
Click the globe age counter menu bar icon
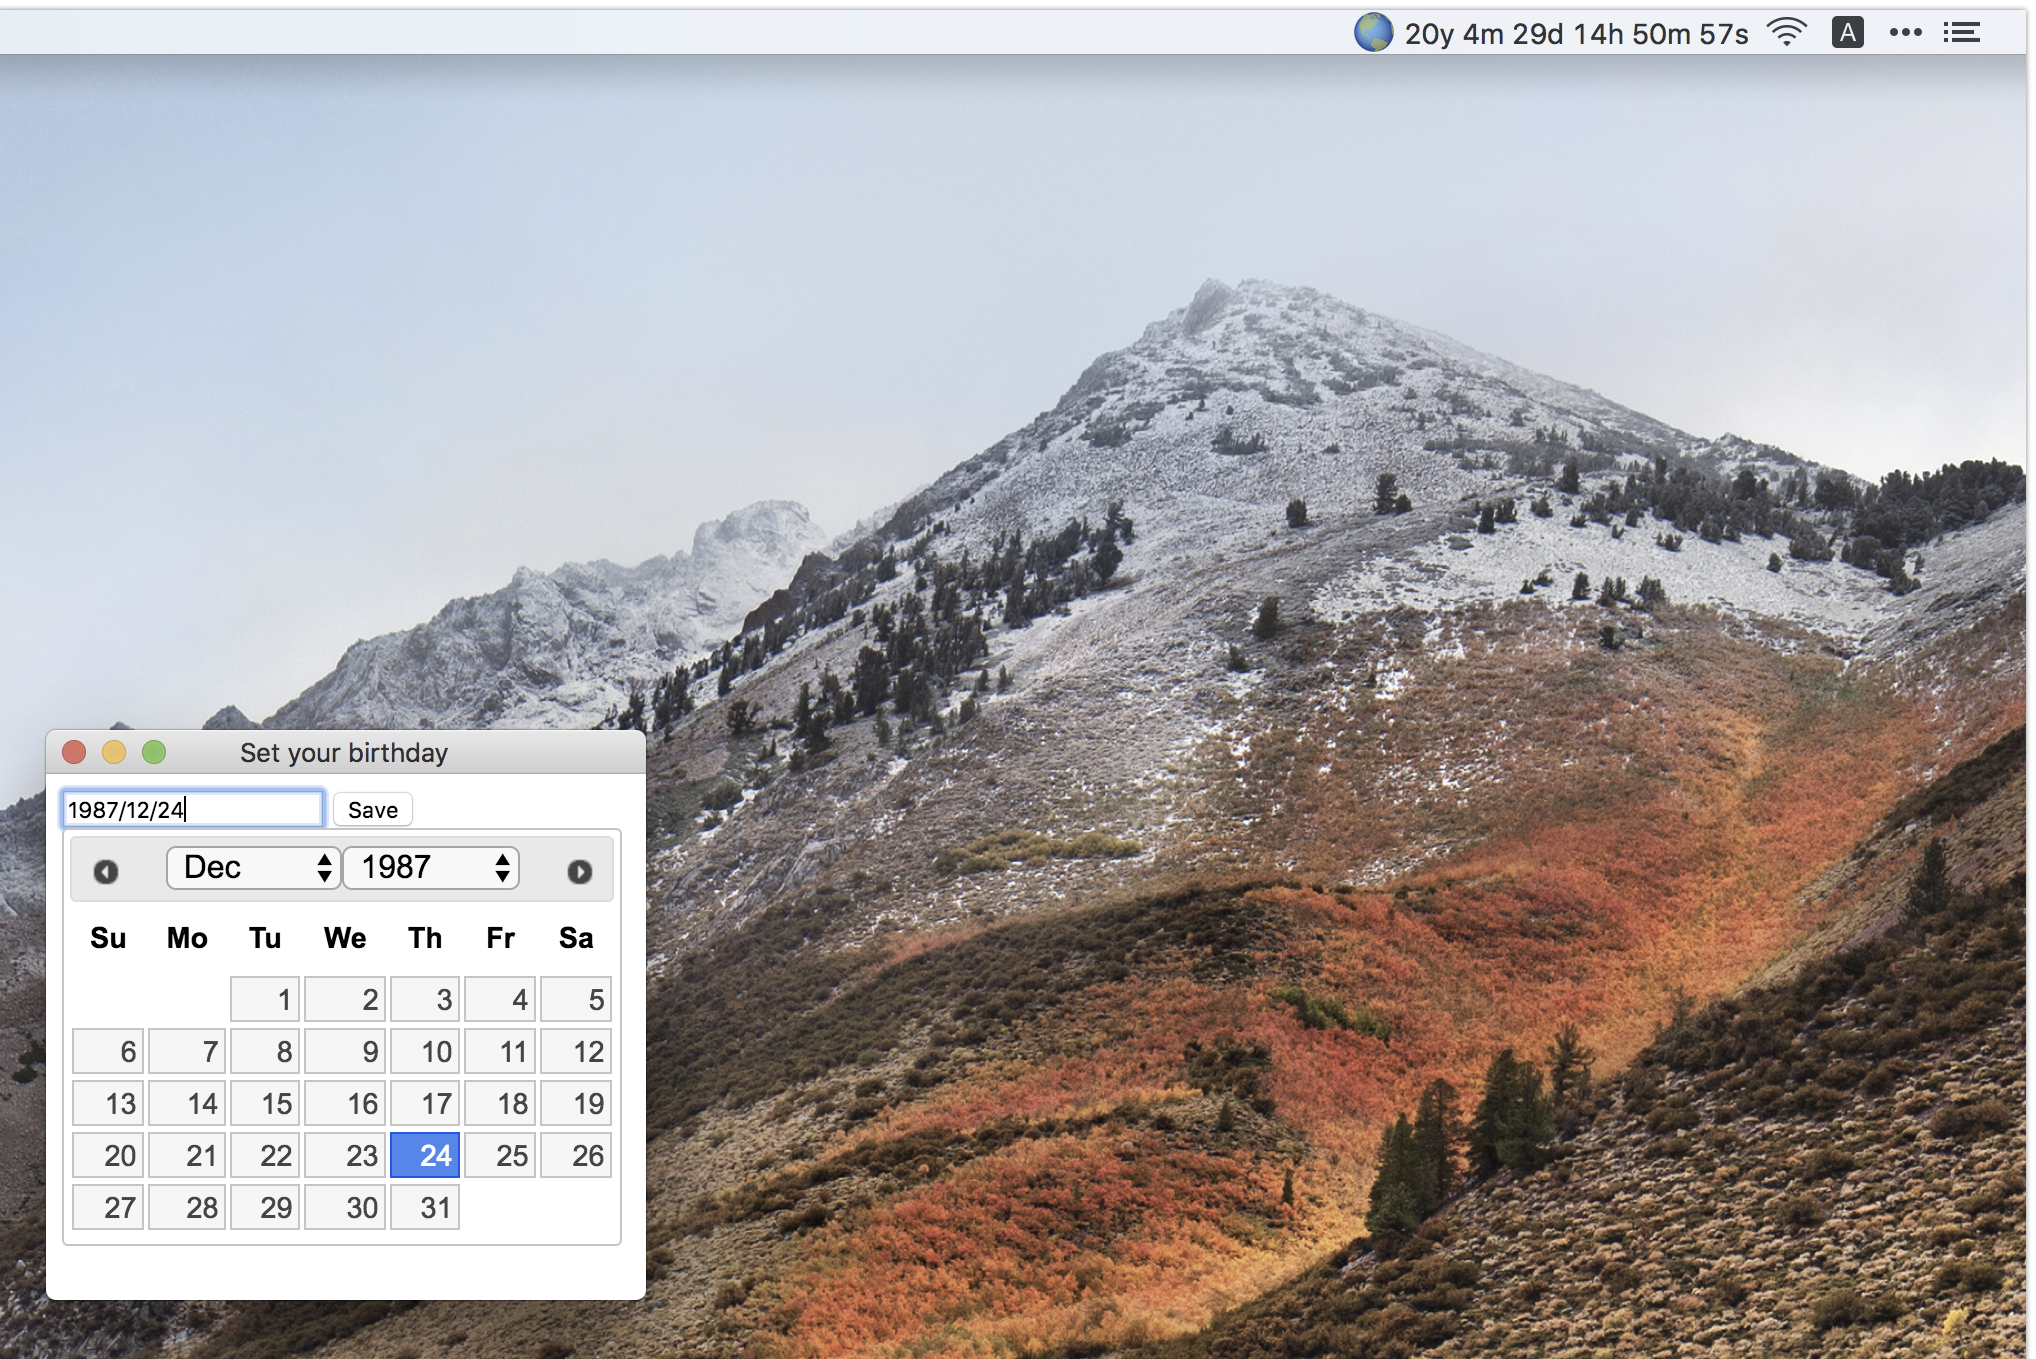(x=1373, y=33)
